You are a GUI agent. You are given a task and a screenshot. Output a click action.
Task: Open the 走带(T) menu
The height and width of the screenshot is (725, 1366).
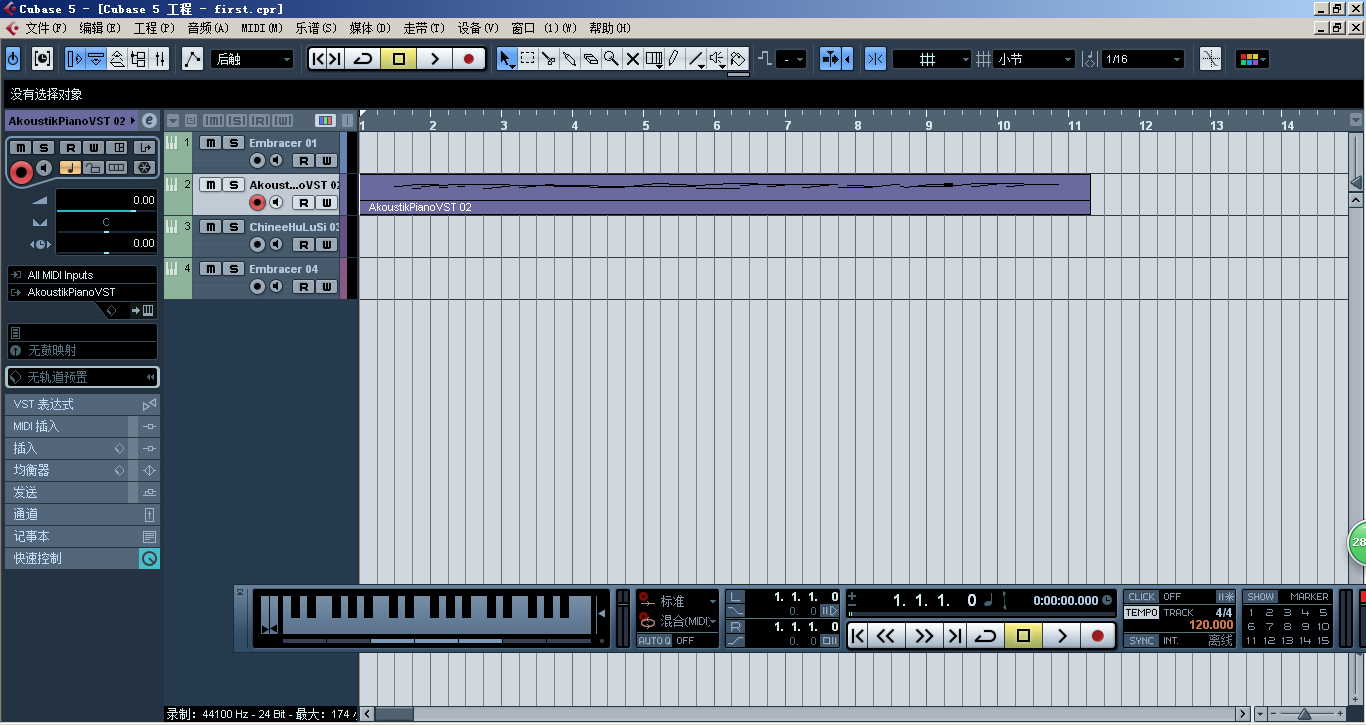click(424, 28)
